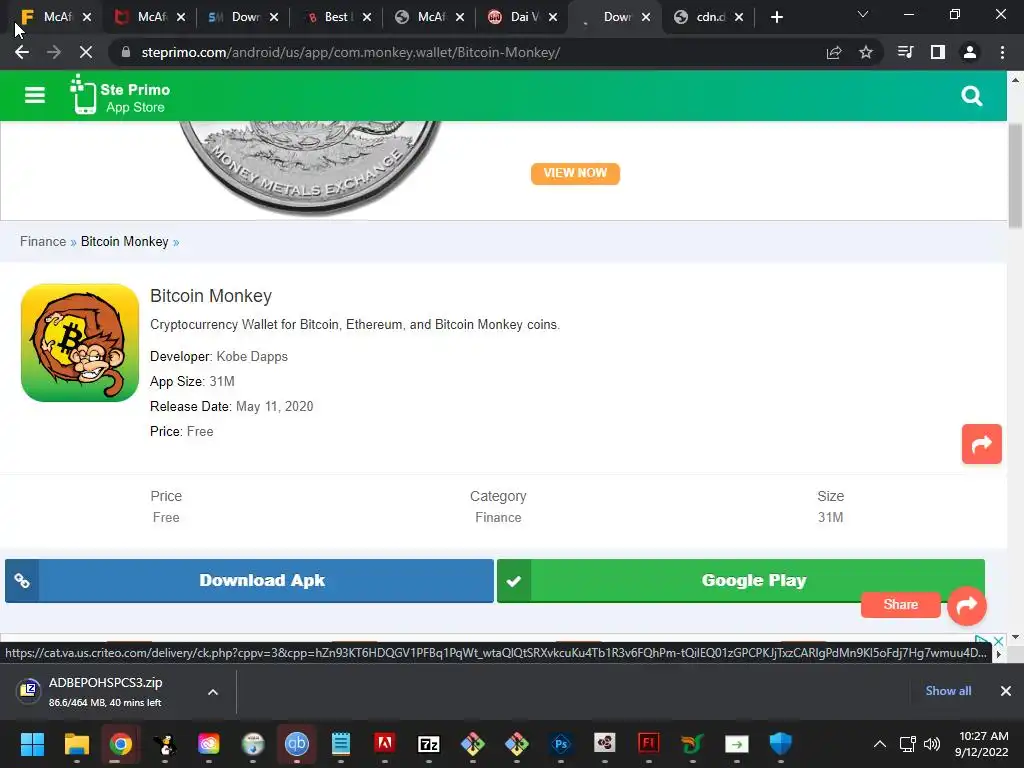Bookmark this page with the star
Image resolution: width=1024 pixels, height=768 pixels.
866,52
